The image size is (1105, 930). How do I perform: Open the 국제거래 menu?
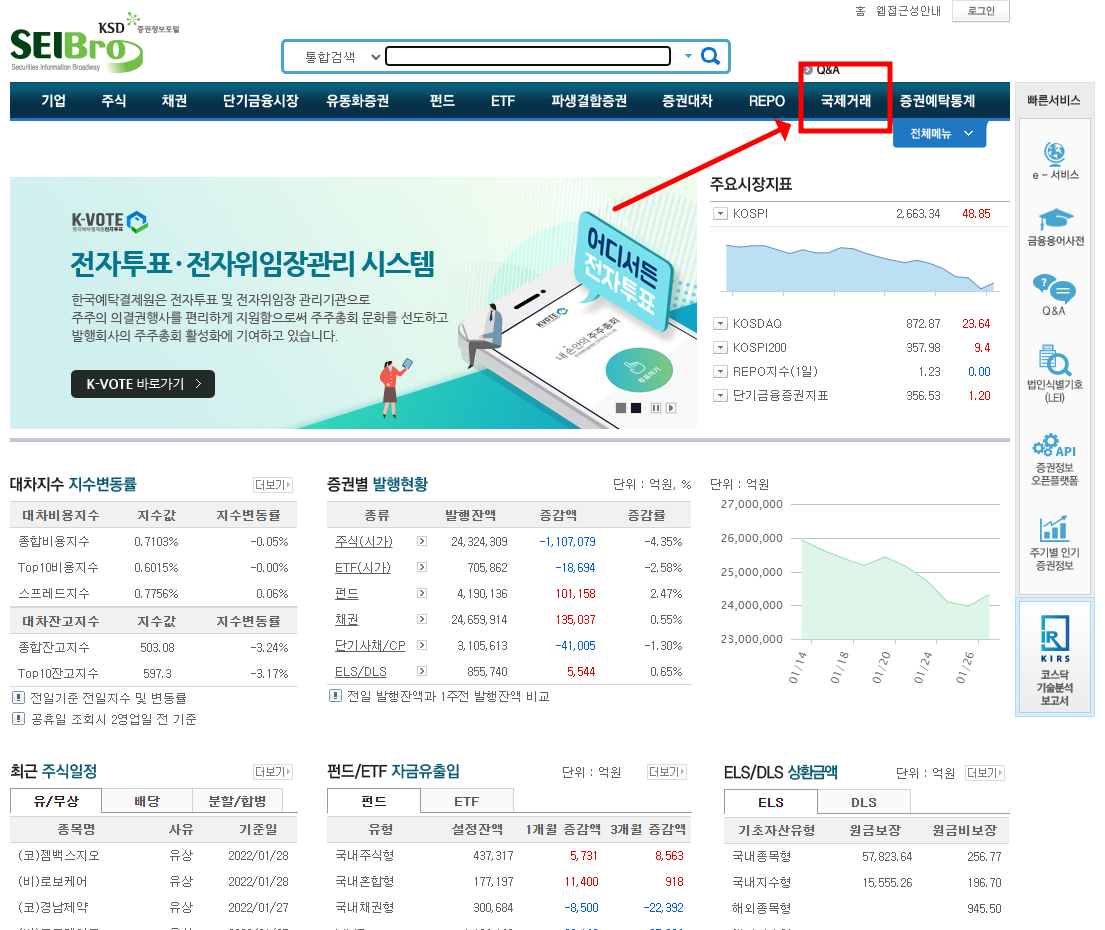tap(846, 101)
